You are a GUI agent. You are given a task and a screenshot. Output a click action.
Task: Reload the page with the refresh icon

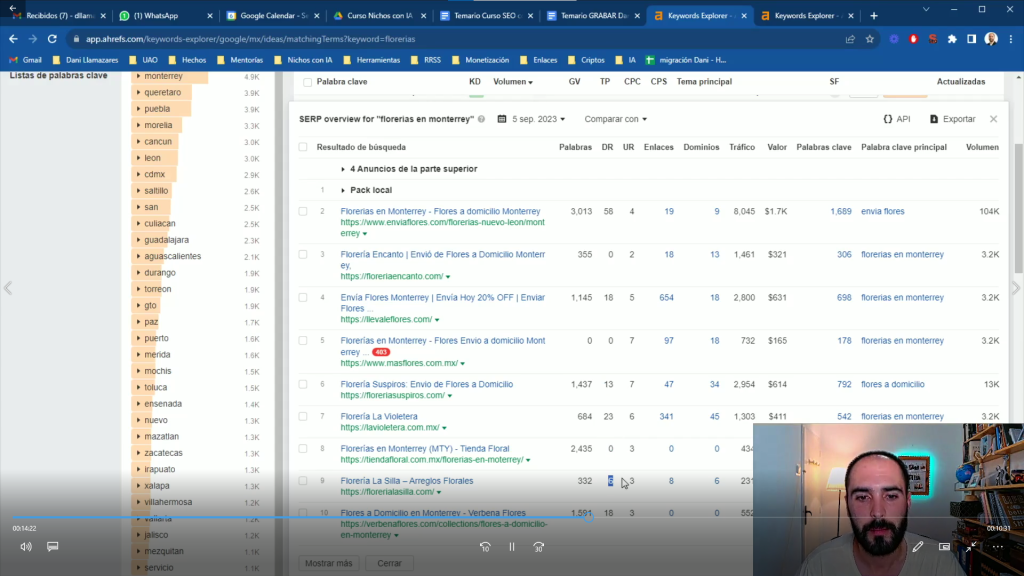pyautogui.click(x=52, y=39)
